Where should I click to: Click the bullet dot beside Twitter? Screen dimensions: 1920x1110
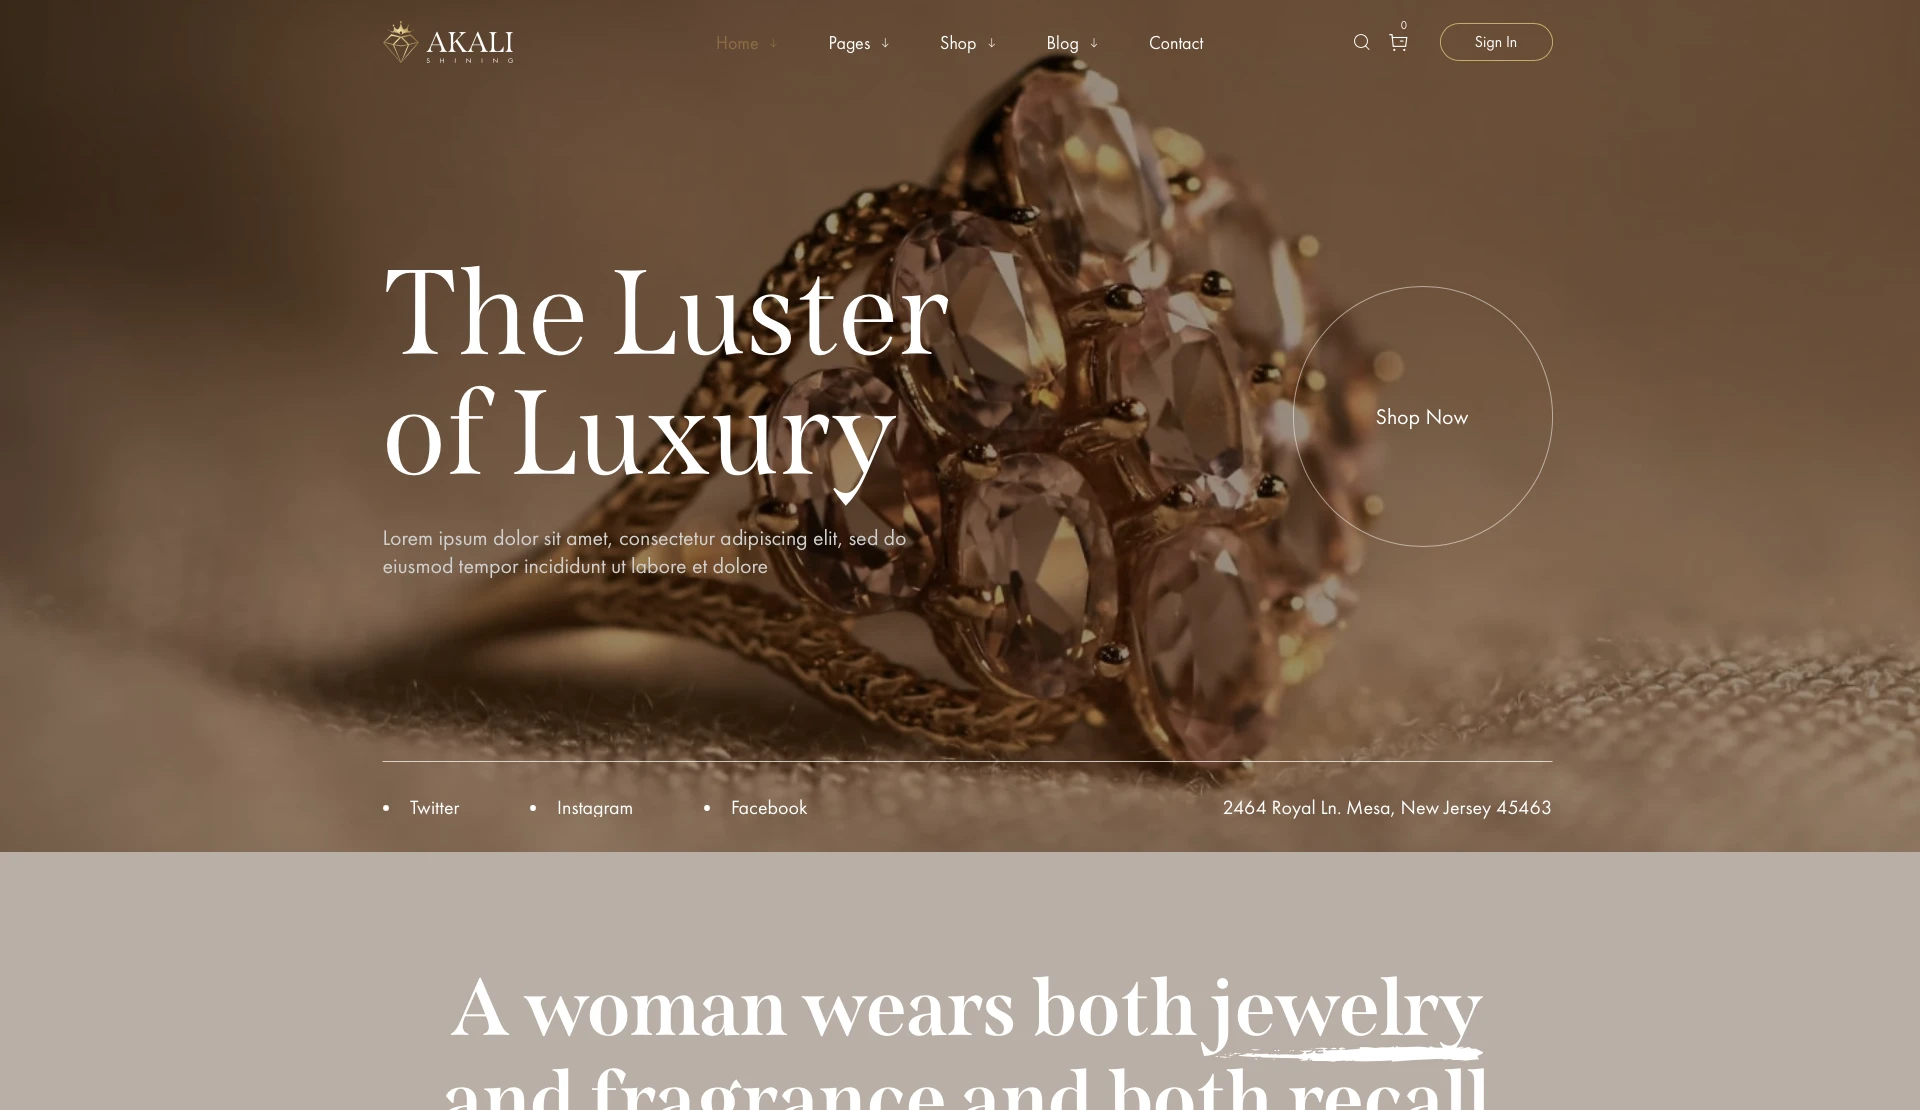click(x=386, y=808)
